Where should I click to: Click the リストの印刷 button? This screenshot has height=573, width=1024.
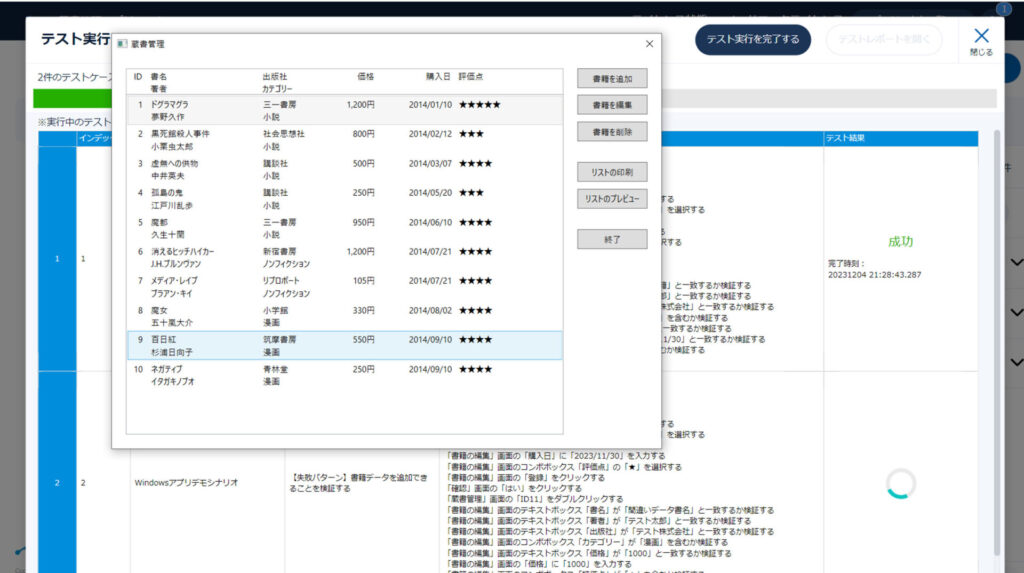(612, 173)
